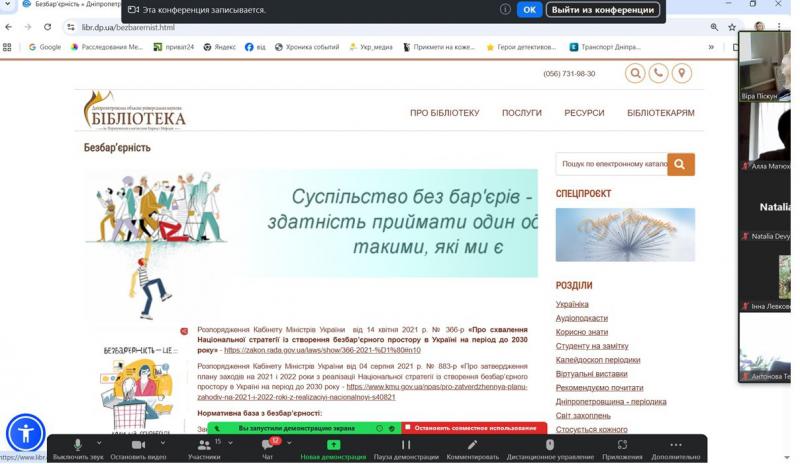
Task: Open the Аудіоподкасти sidebar link
Action: point(581,318)
